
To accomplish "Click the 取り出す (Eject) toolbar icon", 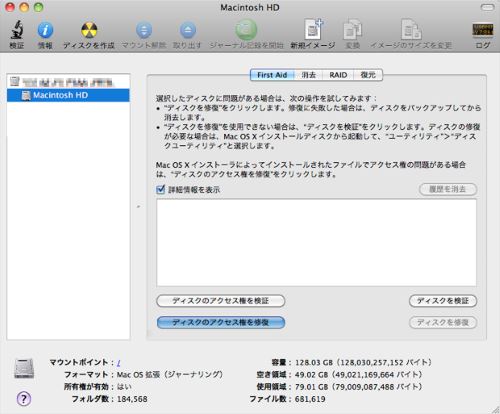I will click(x=188, y=30).
